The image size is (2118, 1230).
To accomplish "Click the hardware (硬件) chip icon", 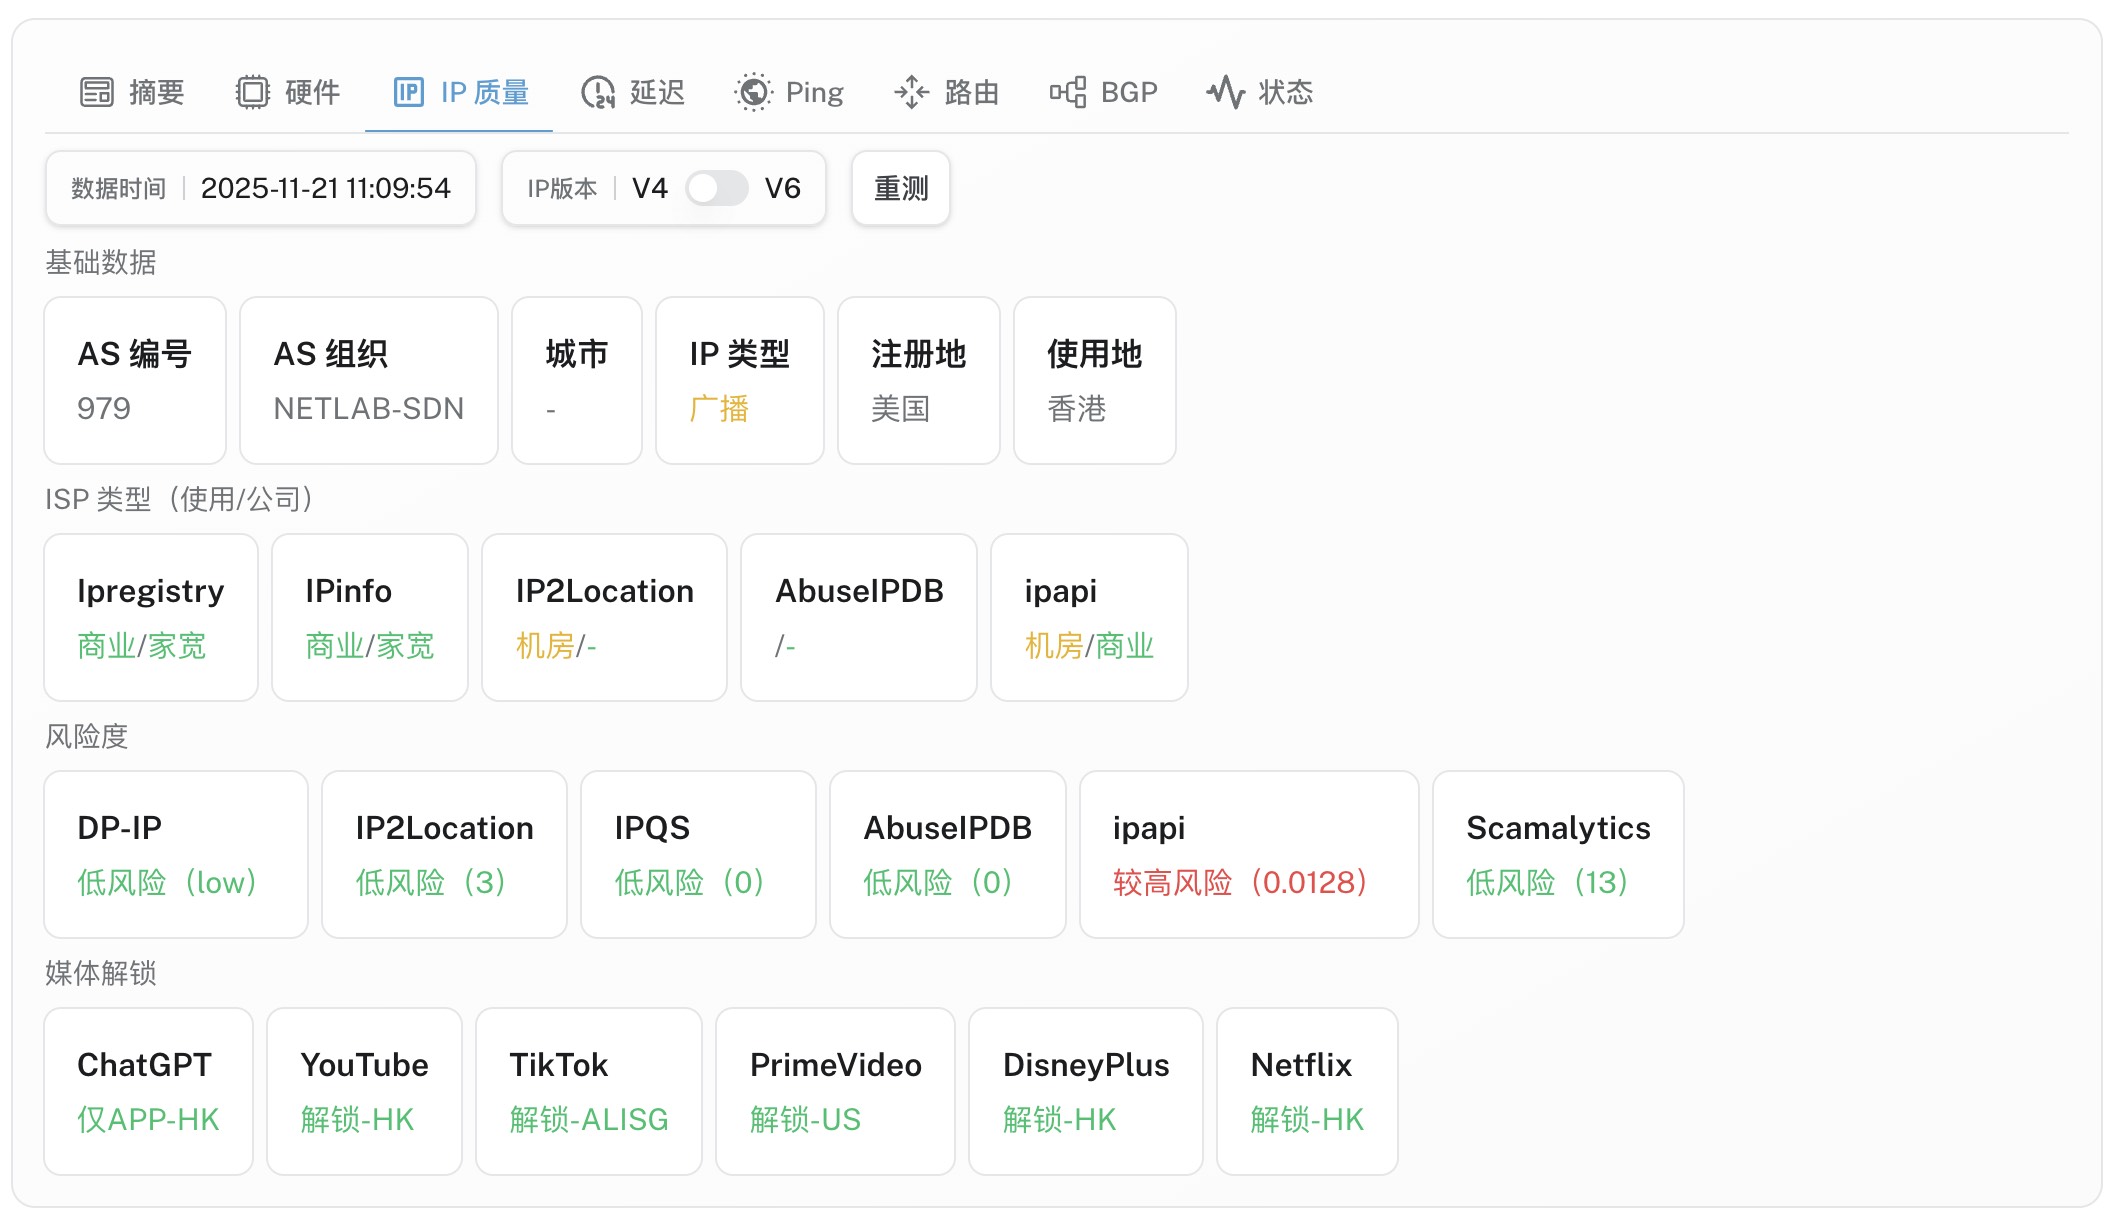I will click(253, 92).
